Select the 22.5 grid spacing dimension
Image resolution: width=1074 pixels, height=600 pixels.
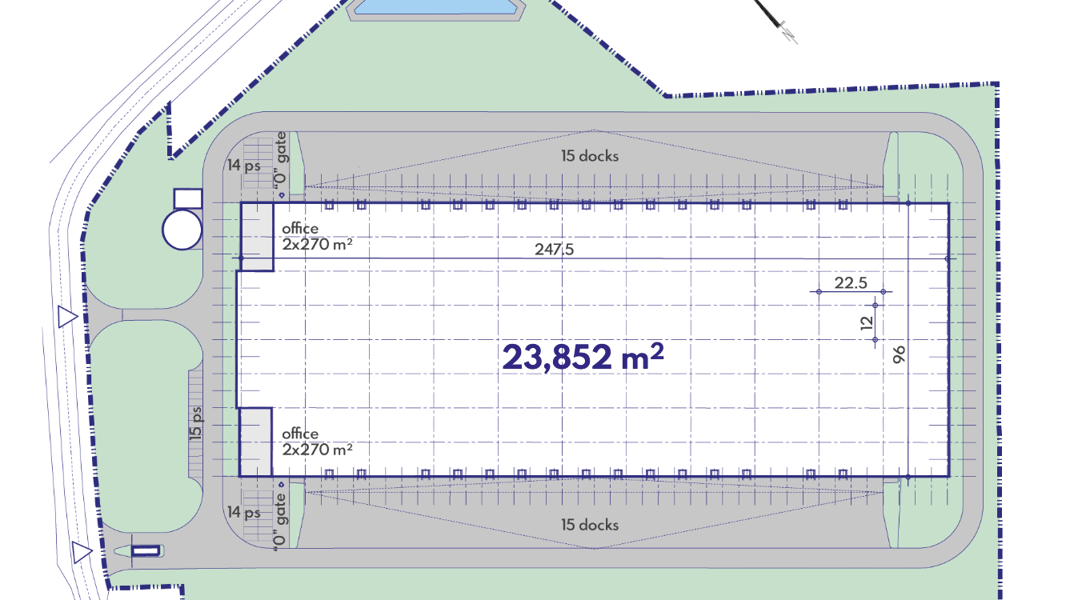pos(851,282)
